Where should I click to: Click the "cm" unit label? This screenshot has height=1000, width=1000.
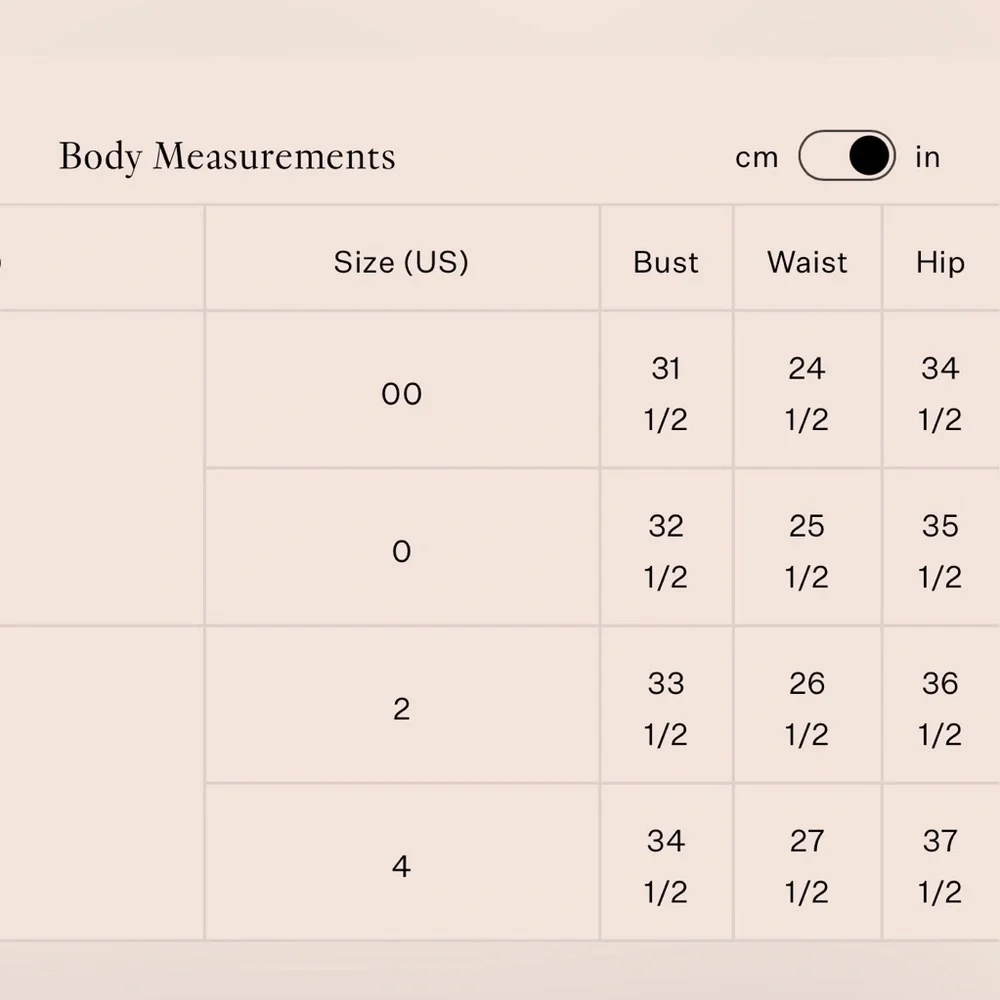[x=756, y=157]
